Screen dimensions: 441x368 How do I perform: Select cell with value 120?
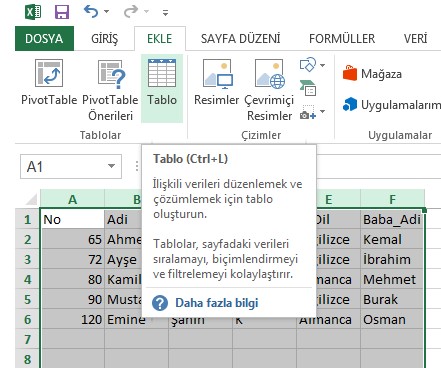click(72, 319)
